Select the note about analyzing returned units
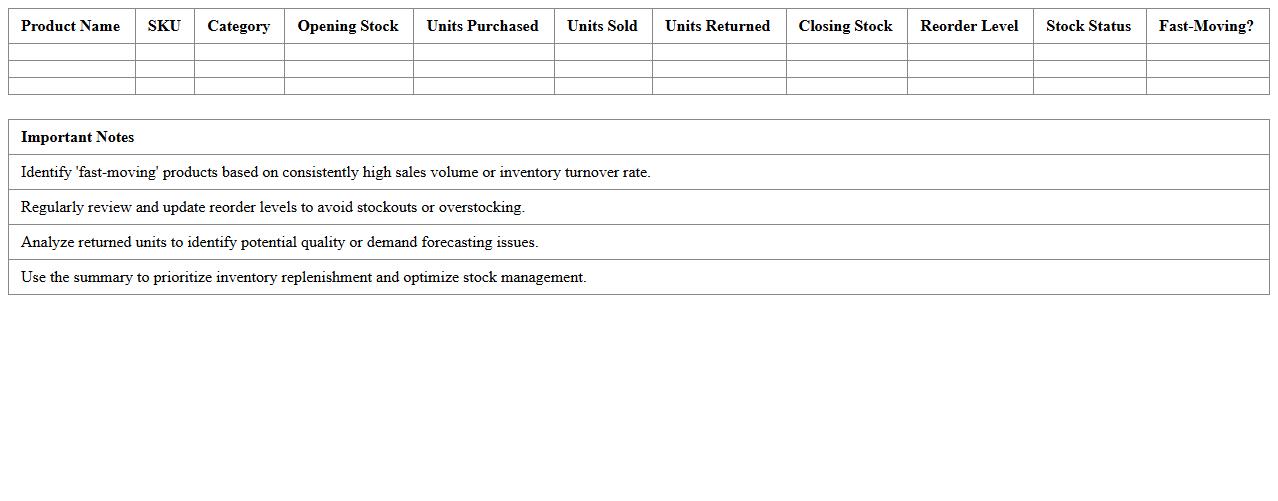This screenshot has width=1278, height=501. click(280, 242)
